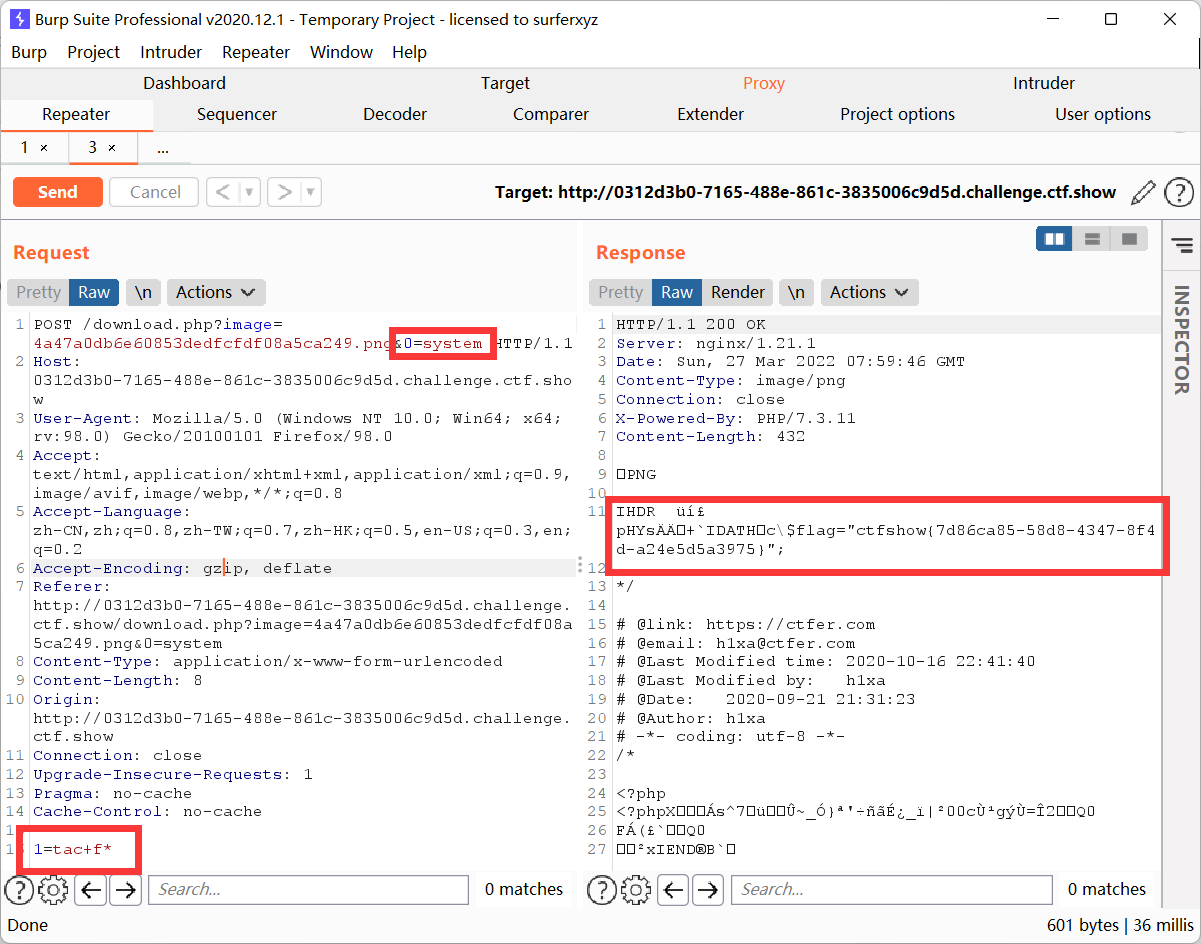This screenshot has width=1201, height=944.
Task: Switch to the Comparer tab
Action: (x=551, y=114)
